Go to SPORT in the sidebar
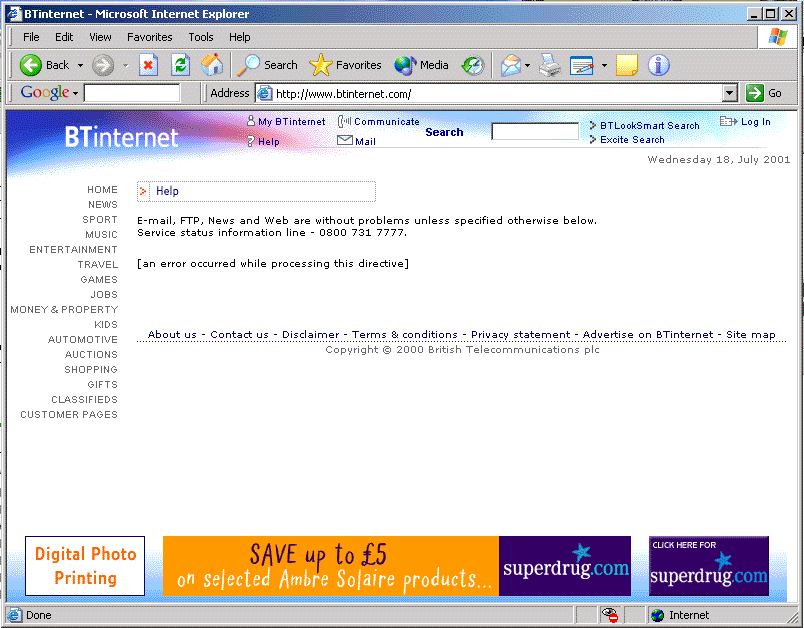The image size is (804, 628). [x=100, y=219]
